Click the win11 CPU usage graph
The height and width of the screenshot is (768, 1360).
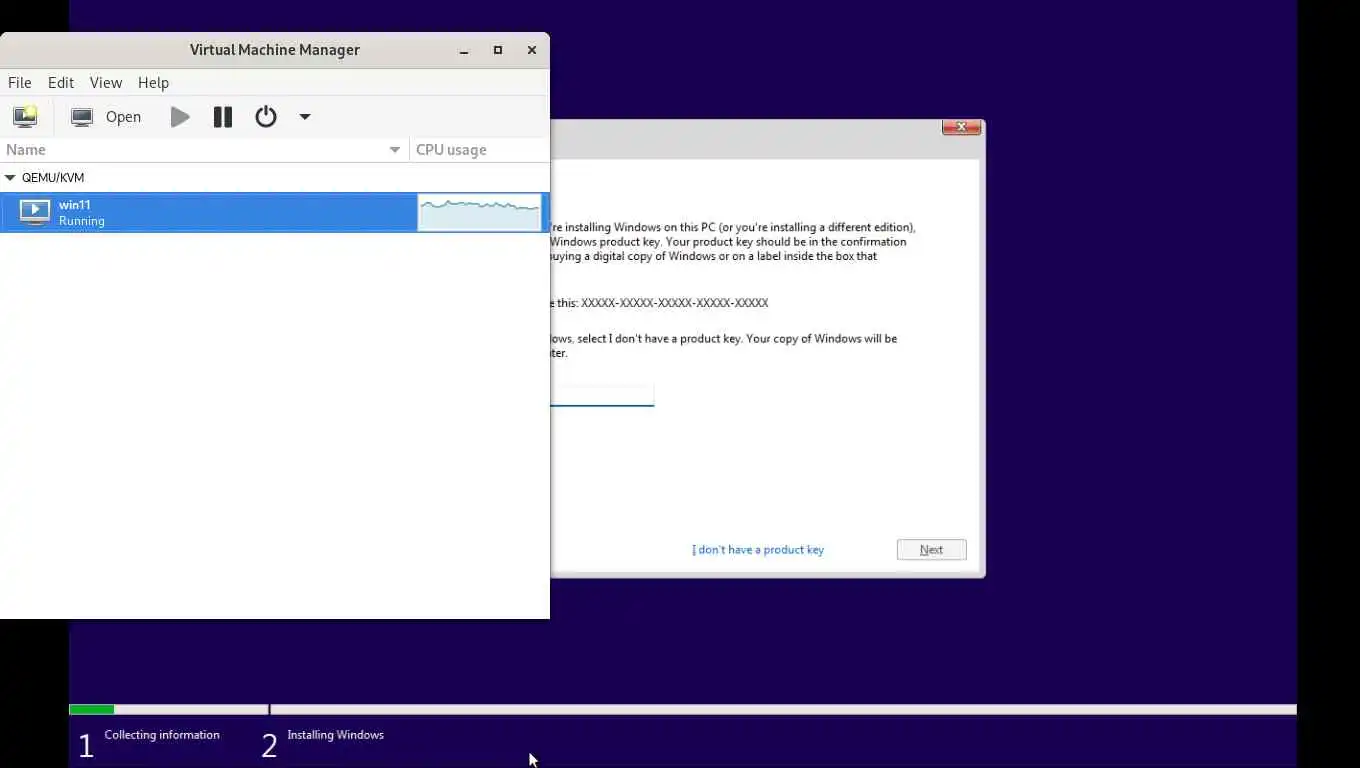pos(480,212)
